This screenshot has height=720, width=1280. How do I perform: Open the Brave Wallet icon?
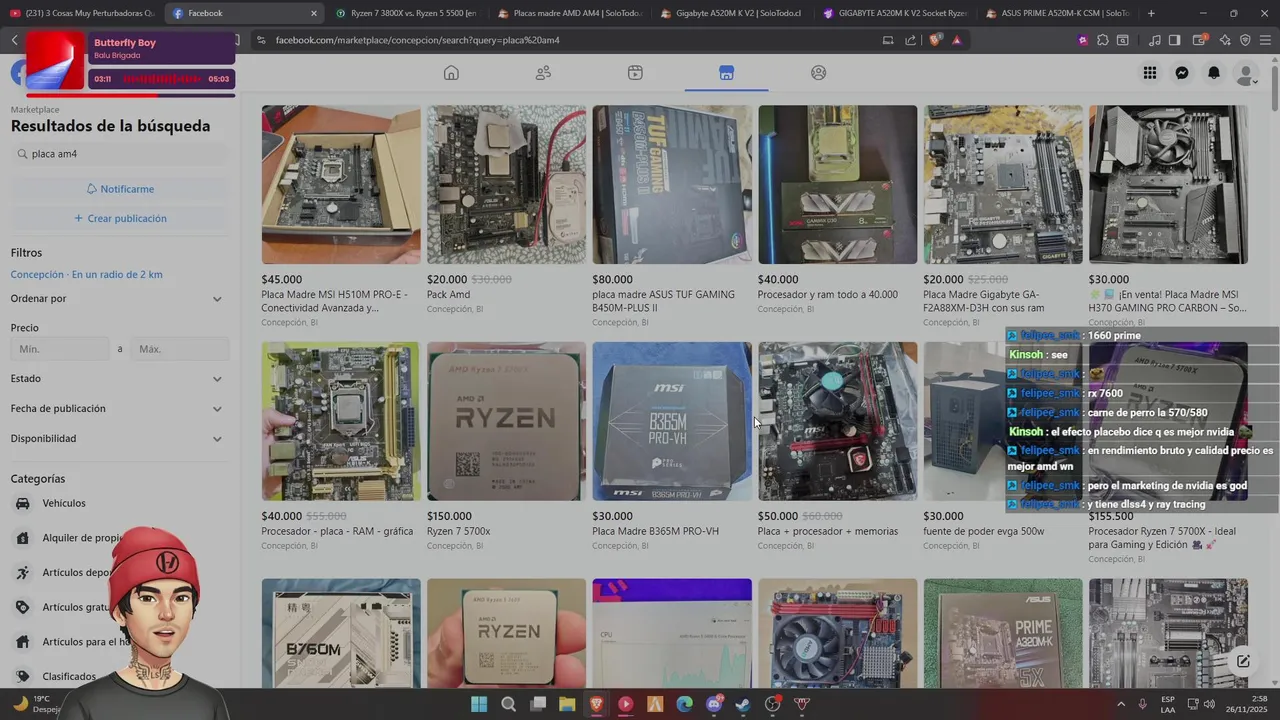[x=1198, y=40]
